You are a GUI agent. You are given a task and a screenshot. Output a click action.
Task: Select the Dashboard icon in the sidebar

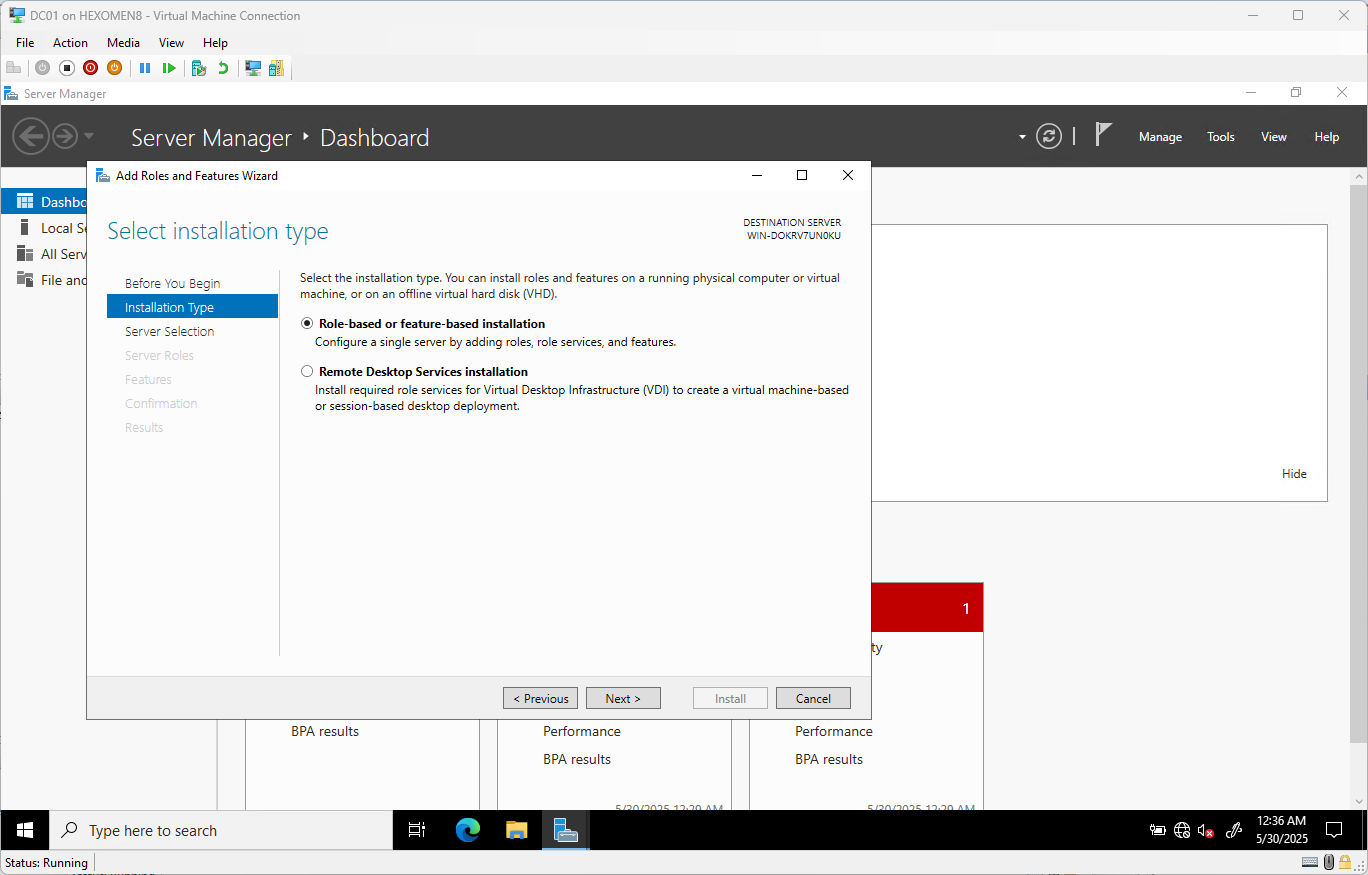pyautogui.click(x=25, y=202)
